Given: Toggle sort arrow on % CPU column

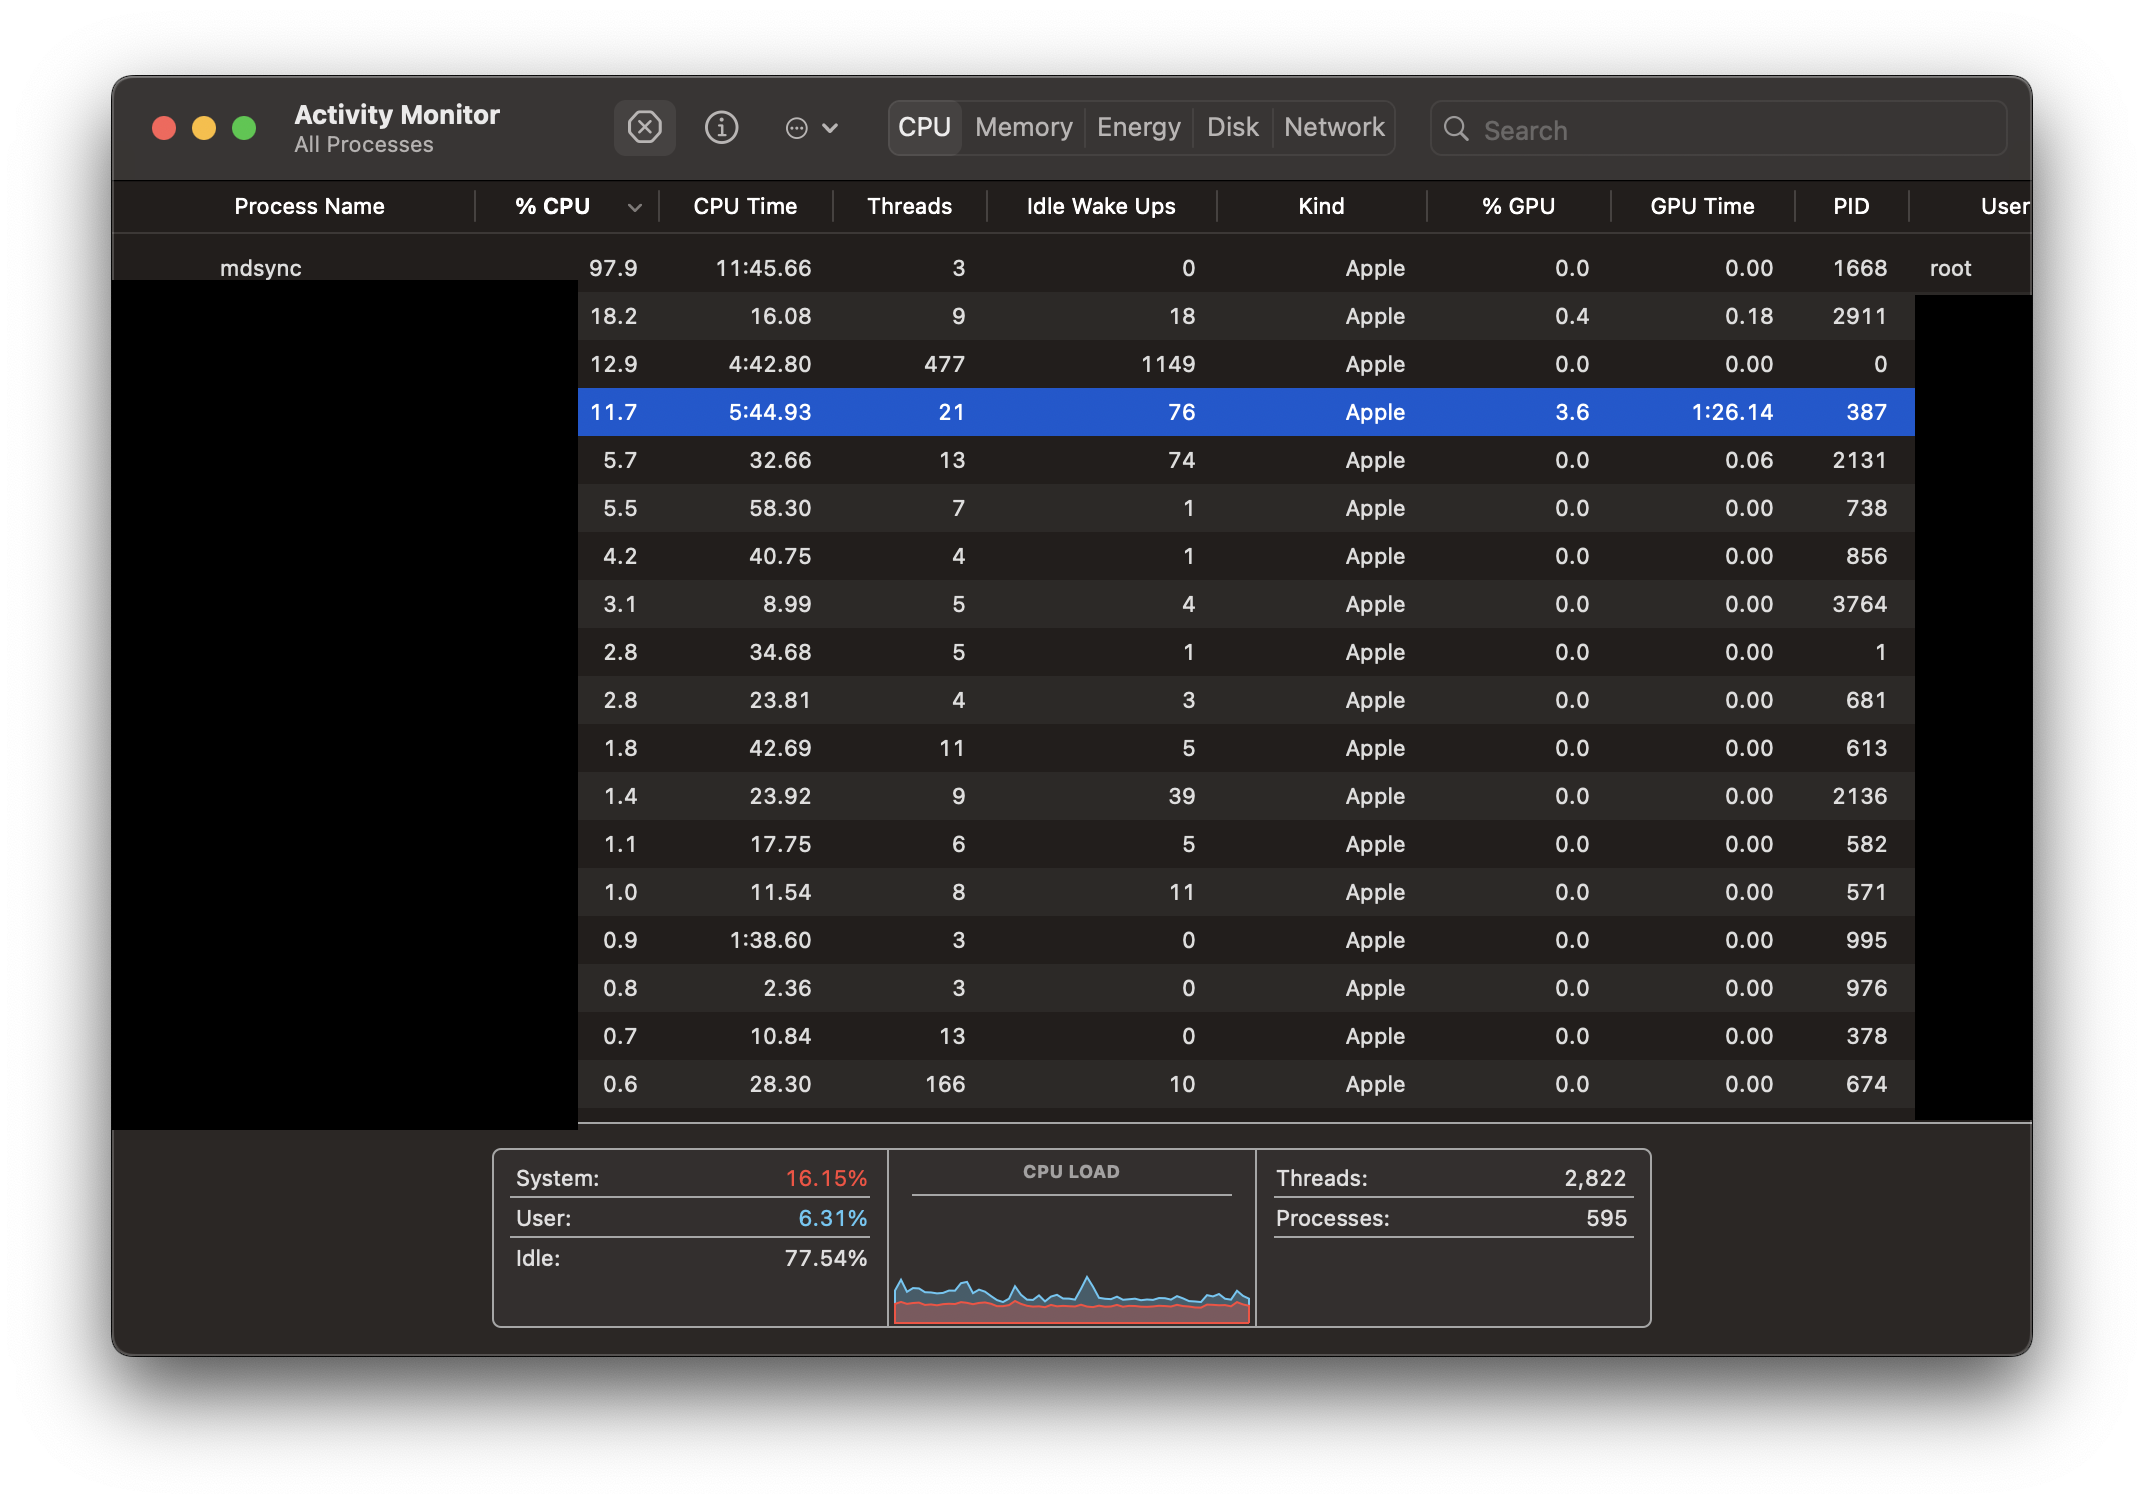Looking at the screenshot, I should [634, 207].
